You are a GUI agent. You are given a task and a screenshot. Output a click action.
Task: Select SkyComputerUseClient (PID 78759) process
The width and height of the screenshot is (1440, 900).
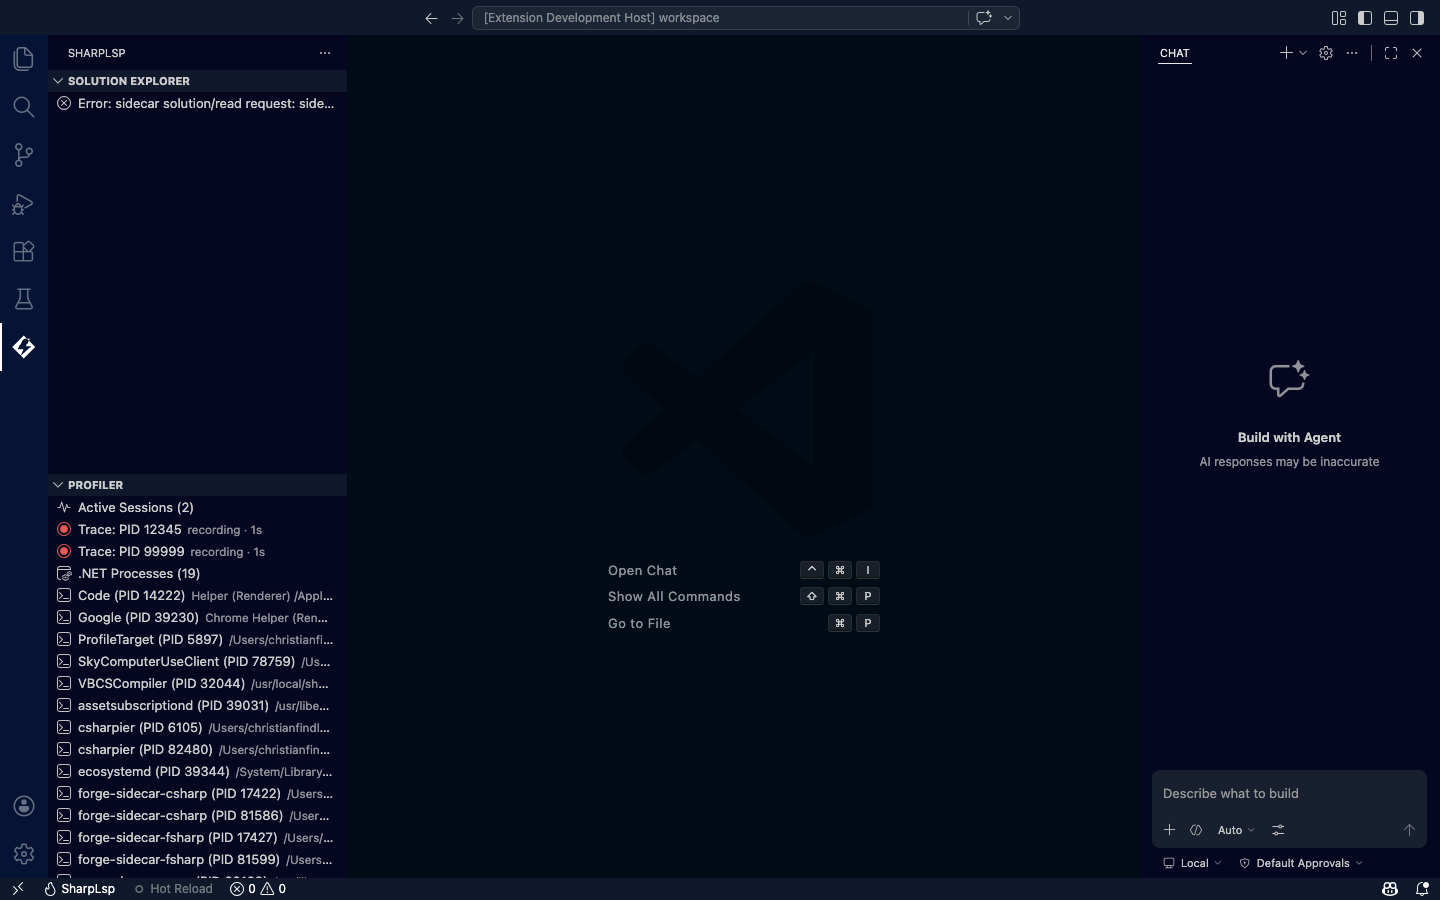(197, 661)
